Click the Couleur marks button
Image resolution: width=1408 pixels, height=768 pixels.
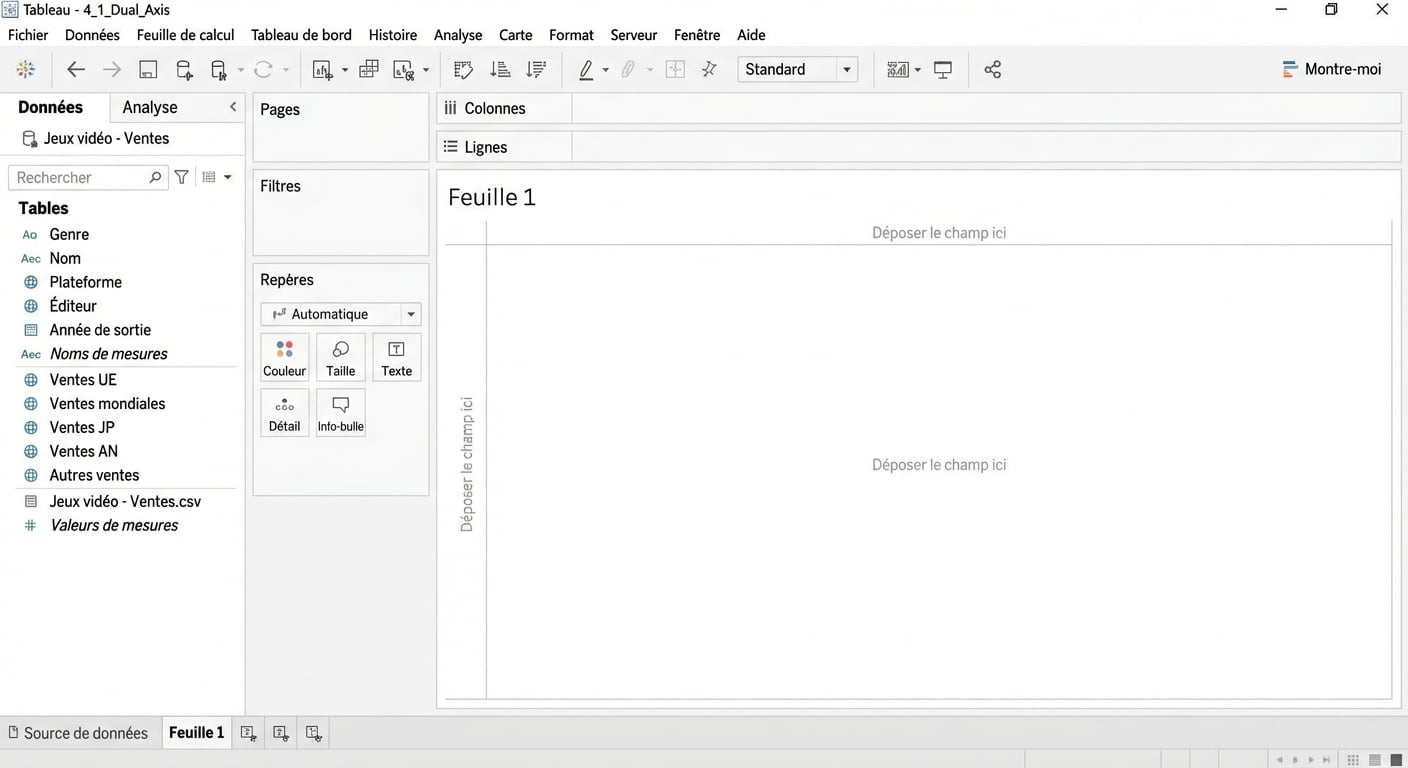[285, 357]
